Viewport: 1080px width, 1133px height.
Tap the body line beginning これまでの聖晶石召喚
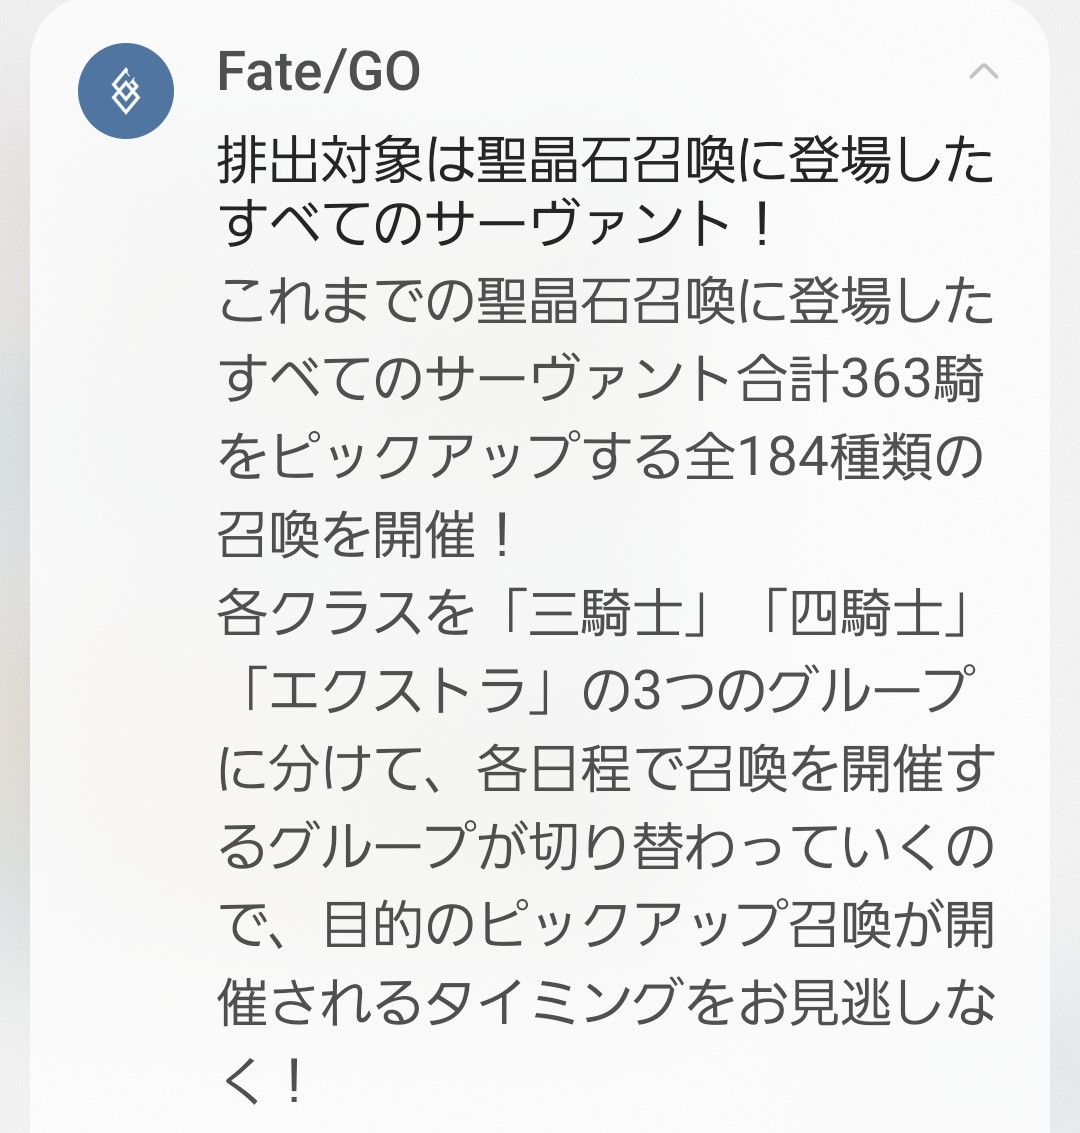coord(605,304)
